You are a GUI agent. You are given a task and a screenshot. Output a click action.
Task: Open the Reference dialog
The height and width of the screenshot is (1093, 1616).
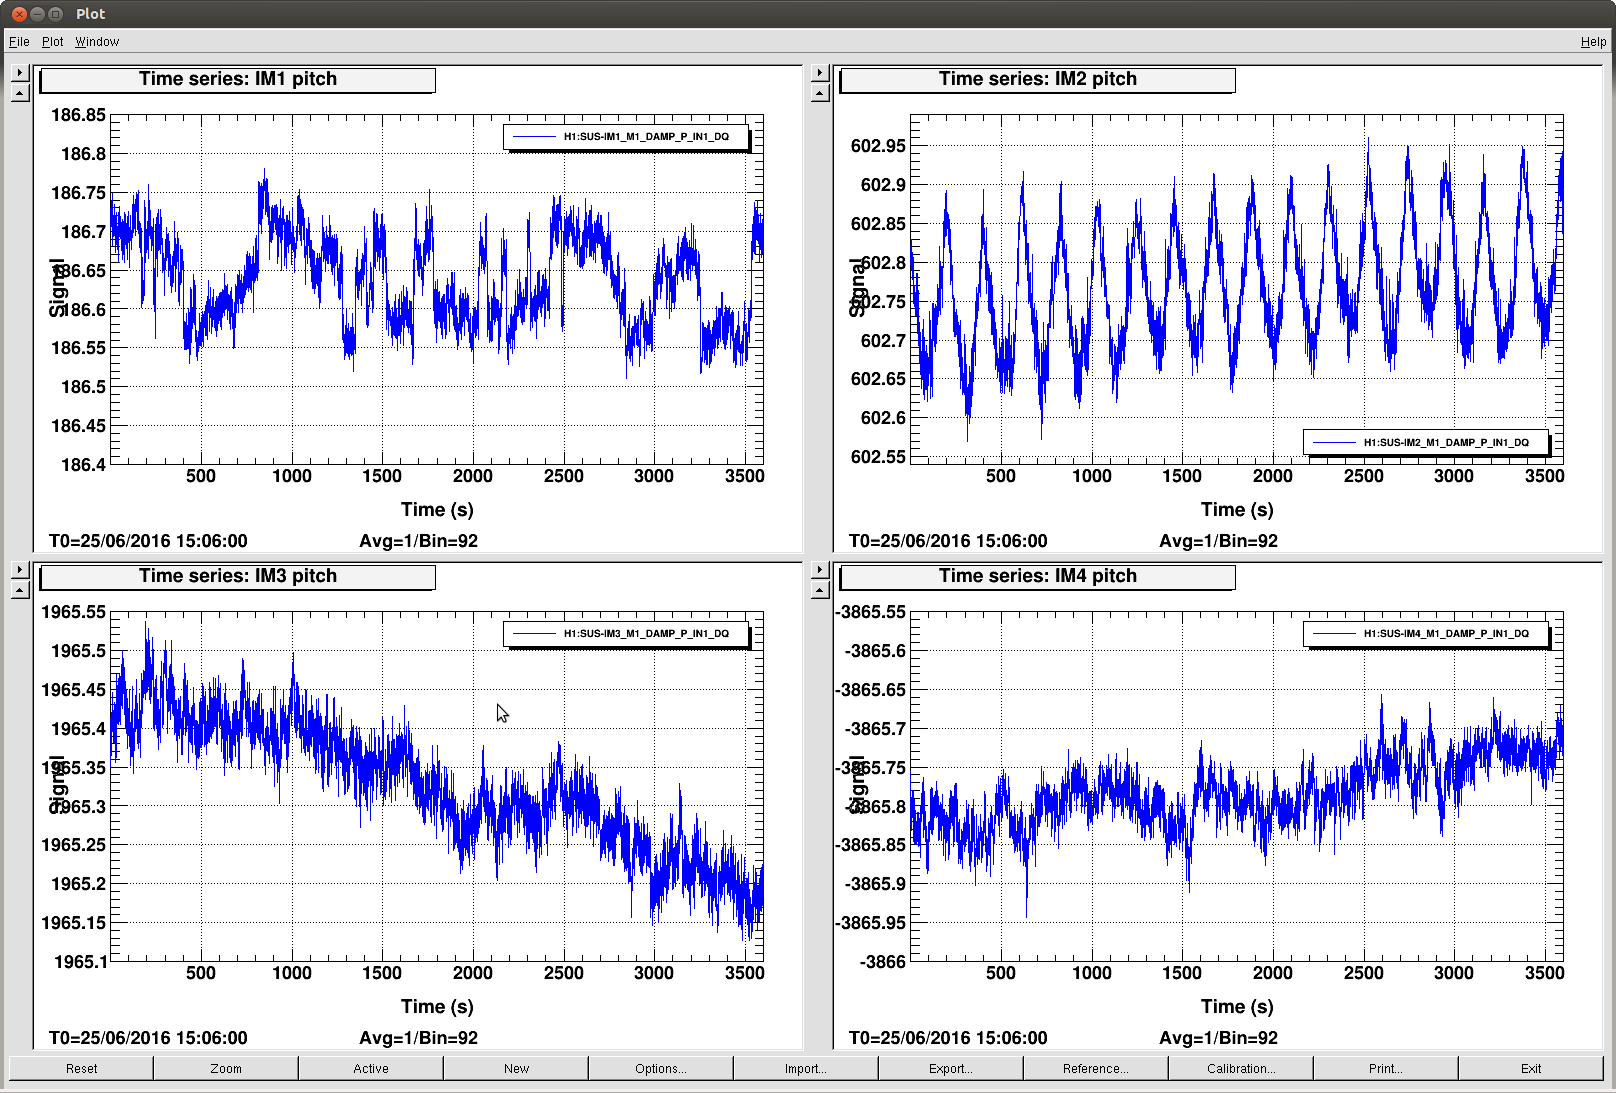click(x=1096, y=1068)
